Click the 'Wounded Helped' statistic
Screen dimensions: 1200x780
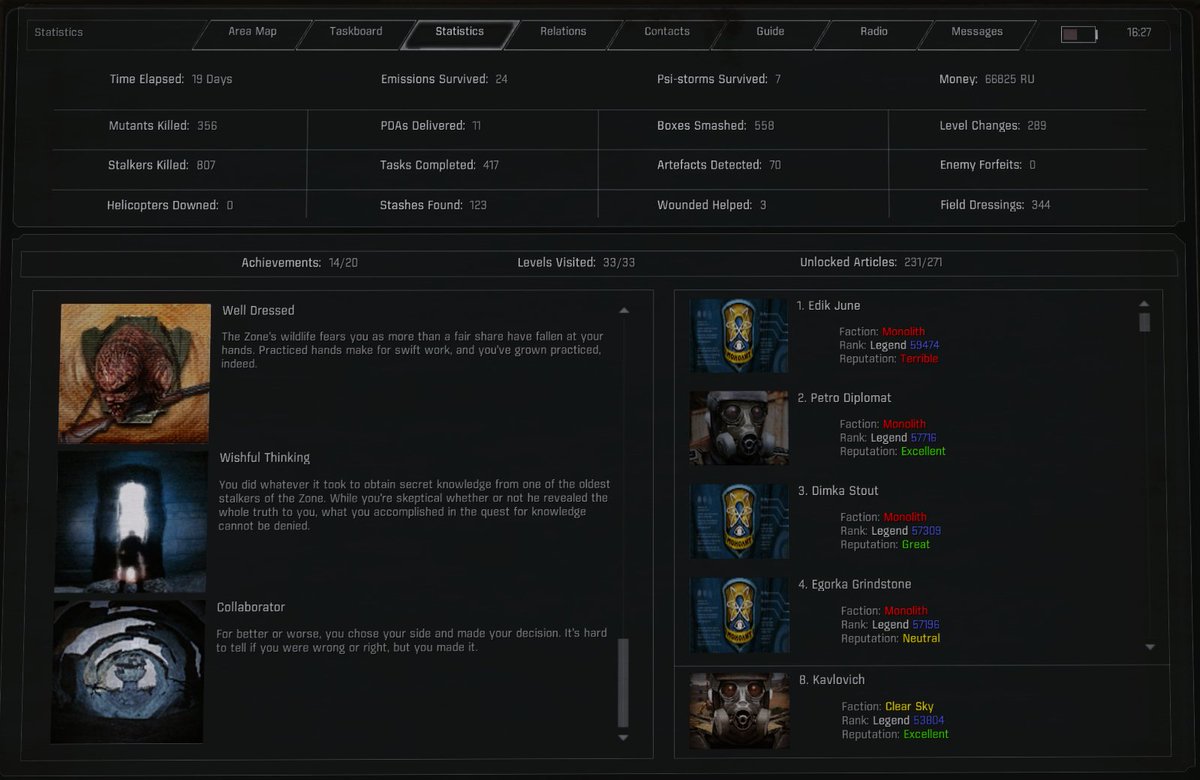(712, 205)
